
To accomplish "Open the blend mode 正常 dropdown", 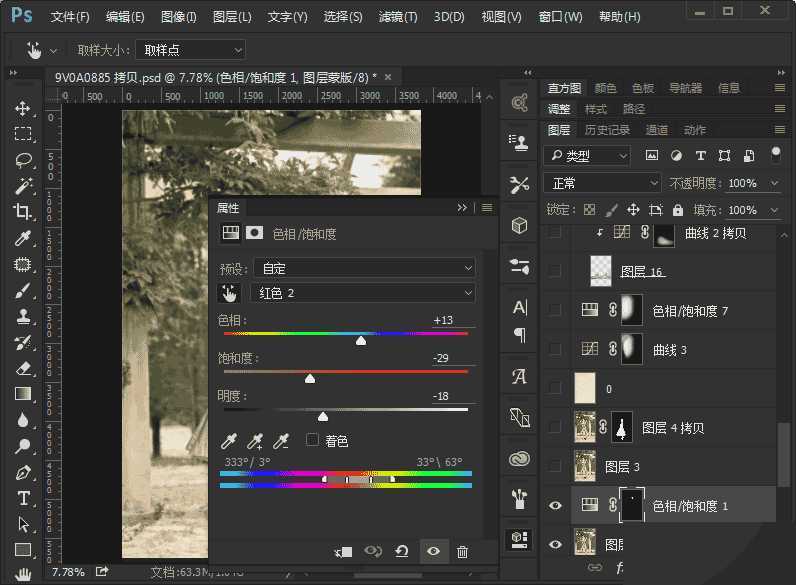I will [602, 183].
